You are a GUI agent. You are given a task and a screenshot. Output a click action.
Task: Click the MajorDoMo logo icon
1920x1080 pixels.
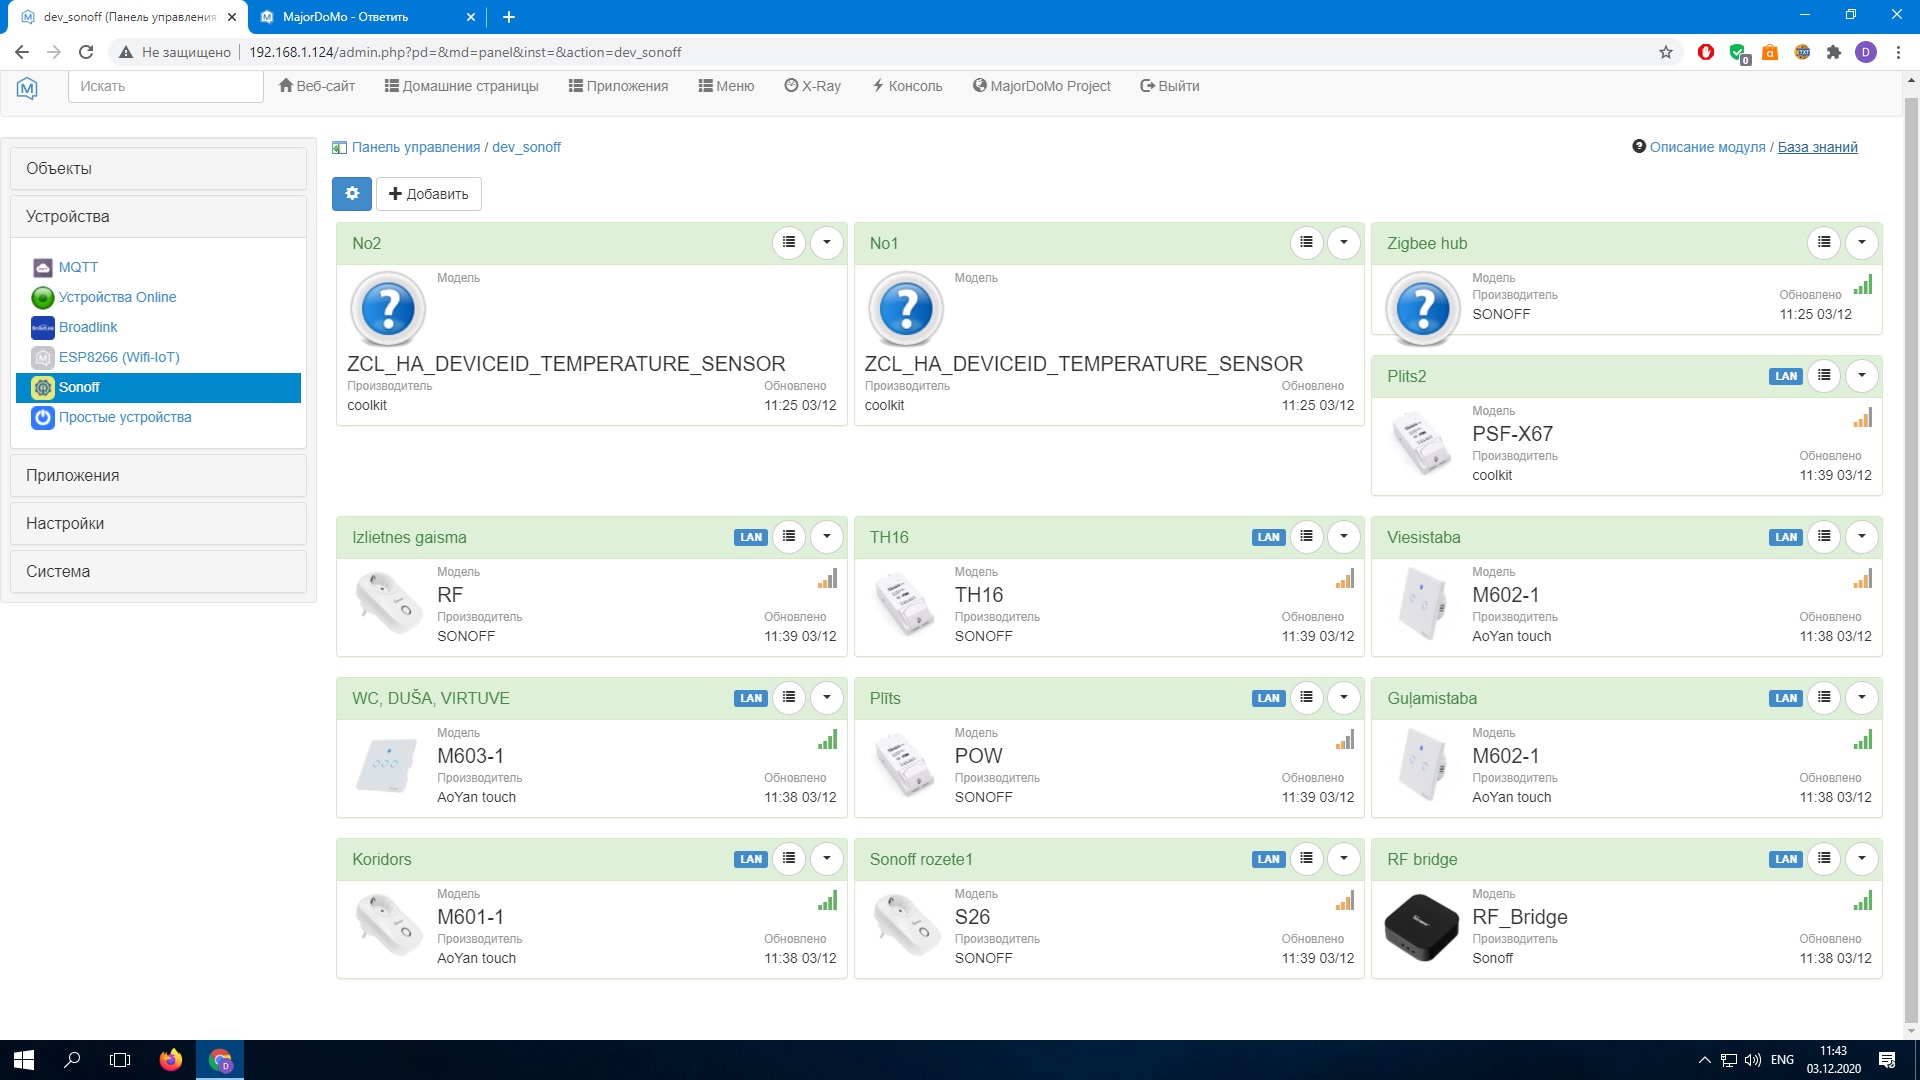(27, 88)
